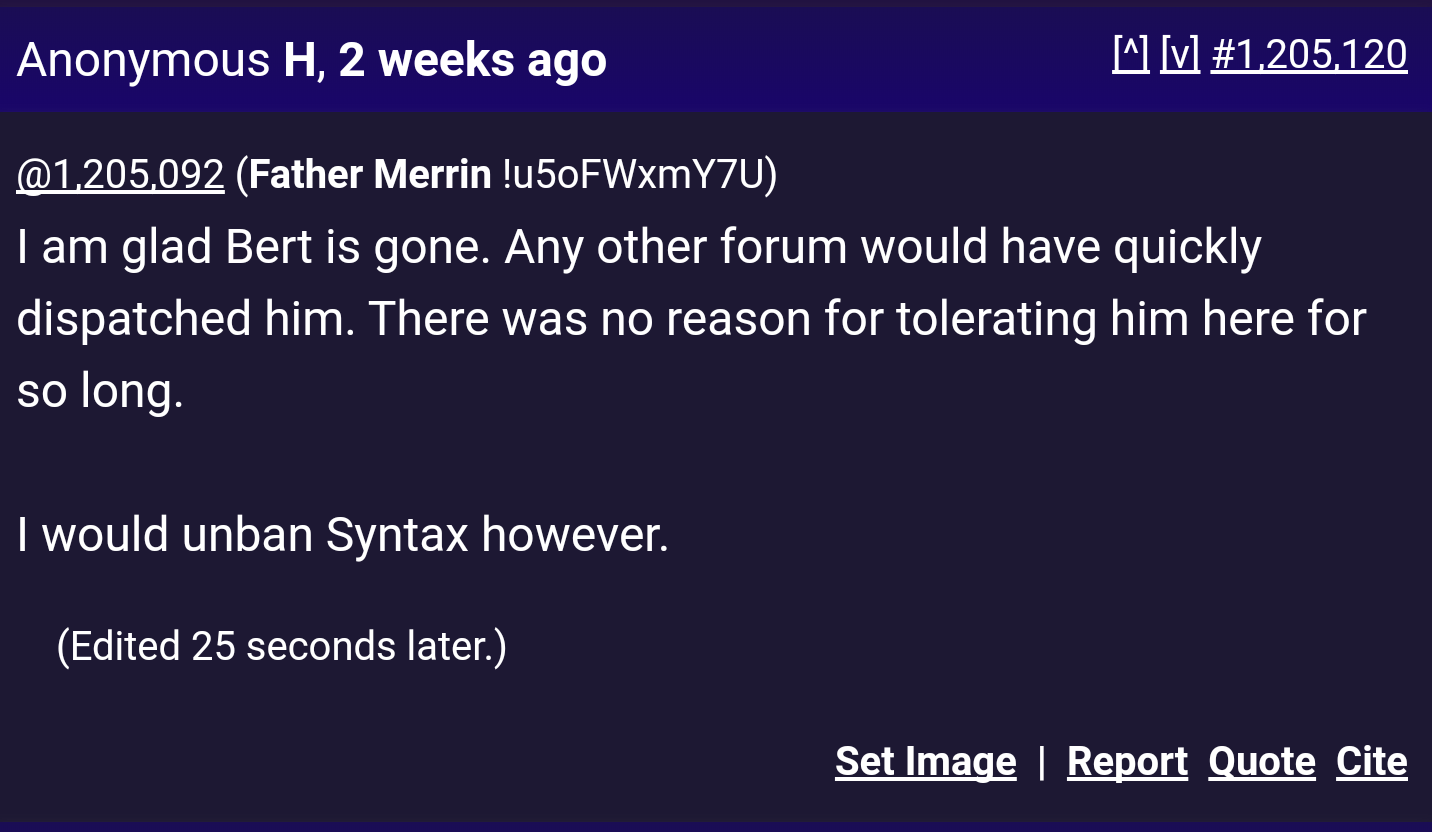The image size is (1432, 832).
Task: Click the [^] jump-up arrow link
Action: click(x=1130, y=54)
